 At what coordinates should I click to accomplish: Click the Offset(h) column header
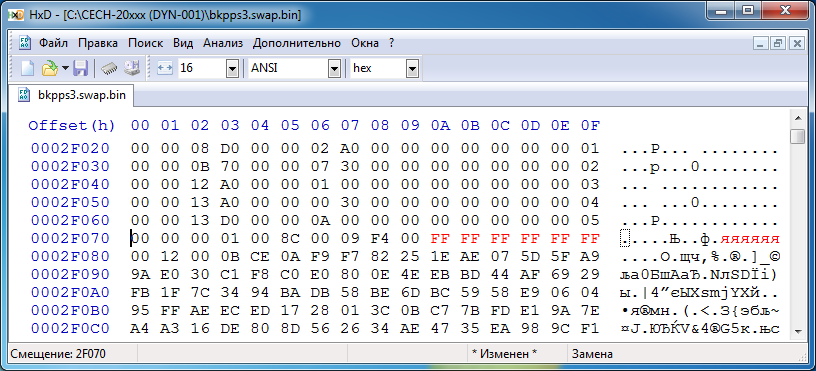click(72, 125)
